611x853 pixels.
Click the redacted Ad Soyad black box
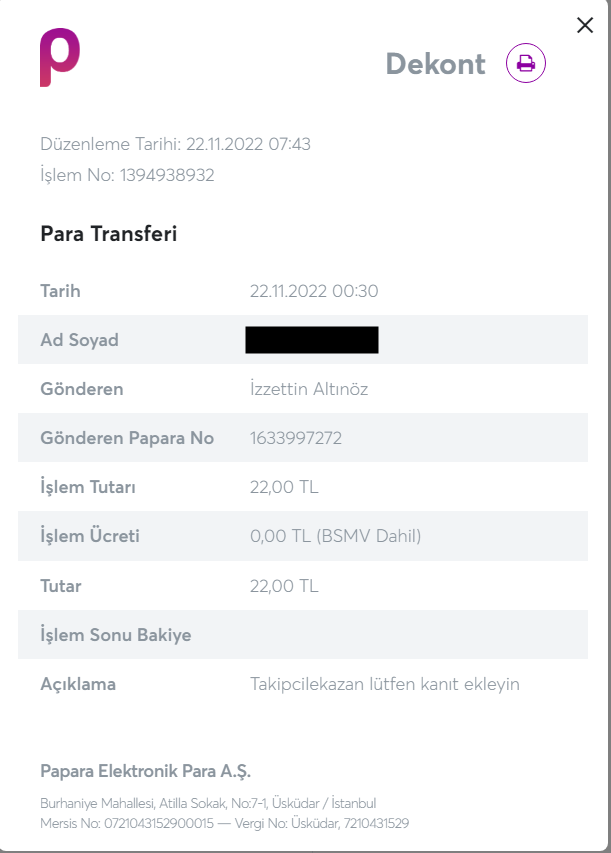311,340
